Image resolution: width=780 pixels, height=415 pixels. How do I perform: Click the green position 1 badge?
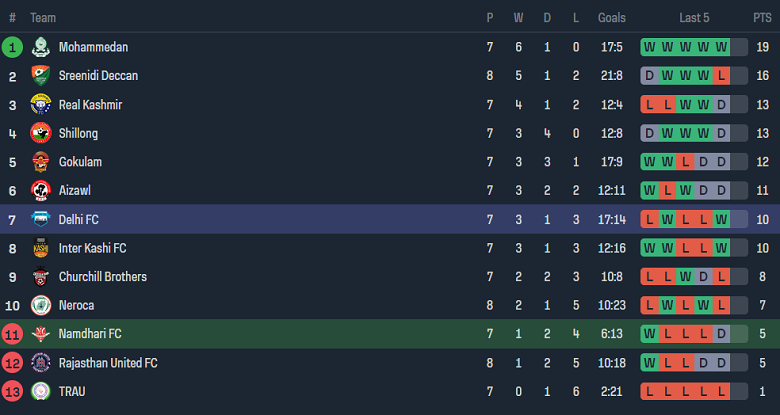click(x=13, y=47)
